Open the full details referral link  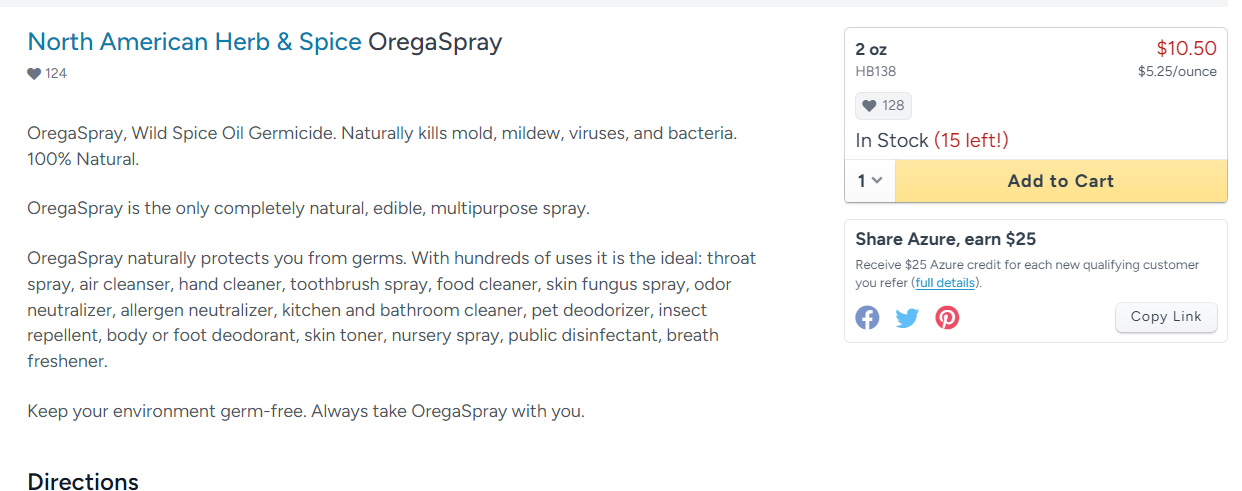tap(944, 283)
